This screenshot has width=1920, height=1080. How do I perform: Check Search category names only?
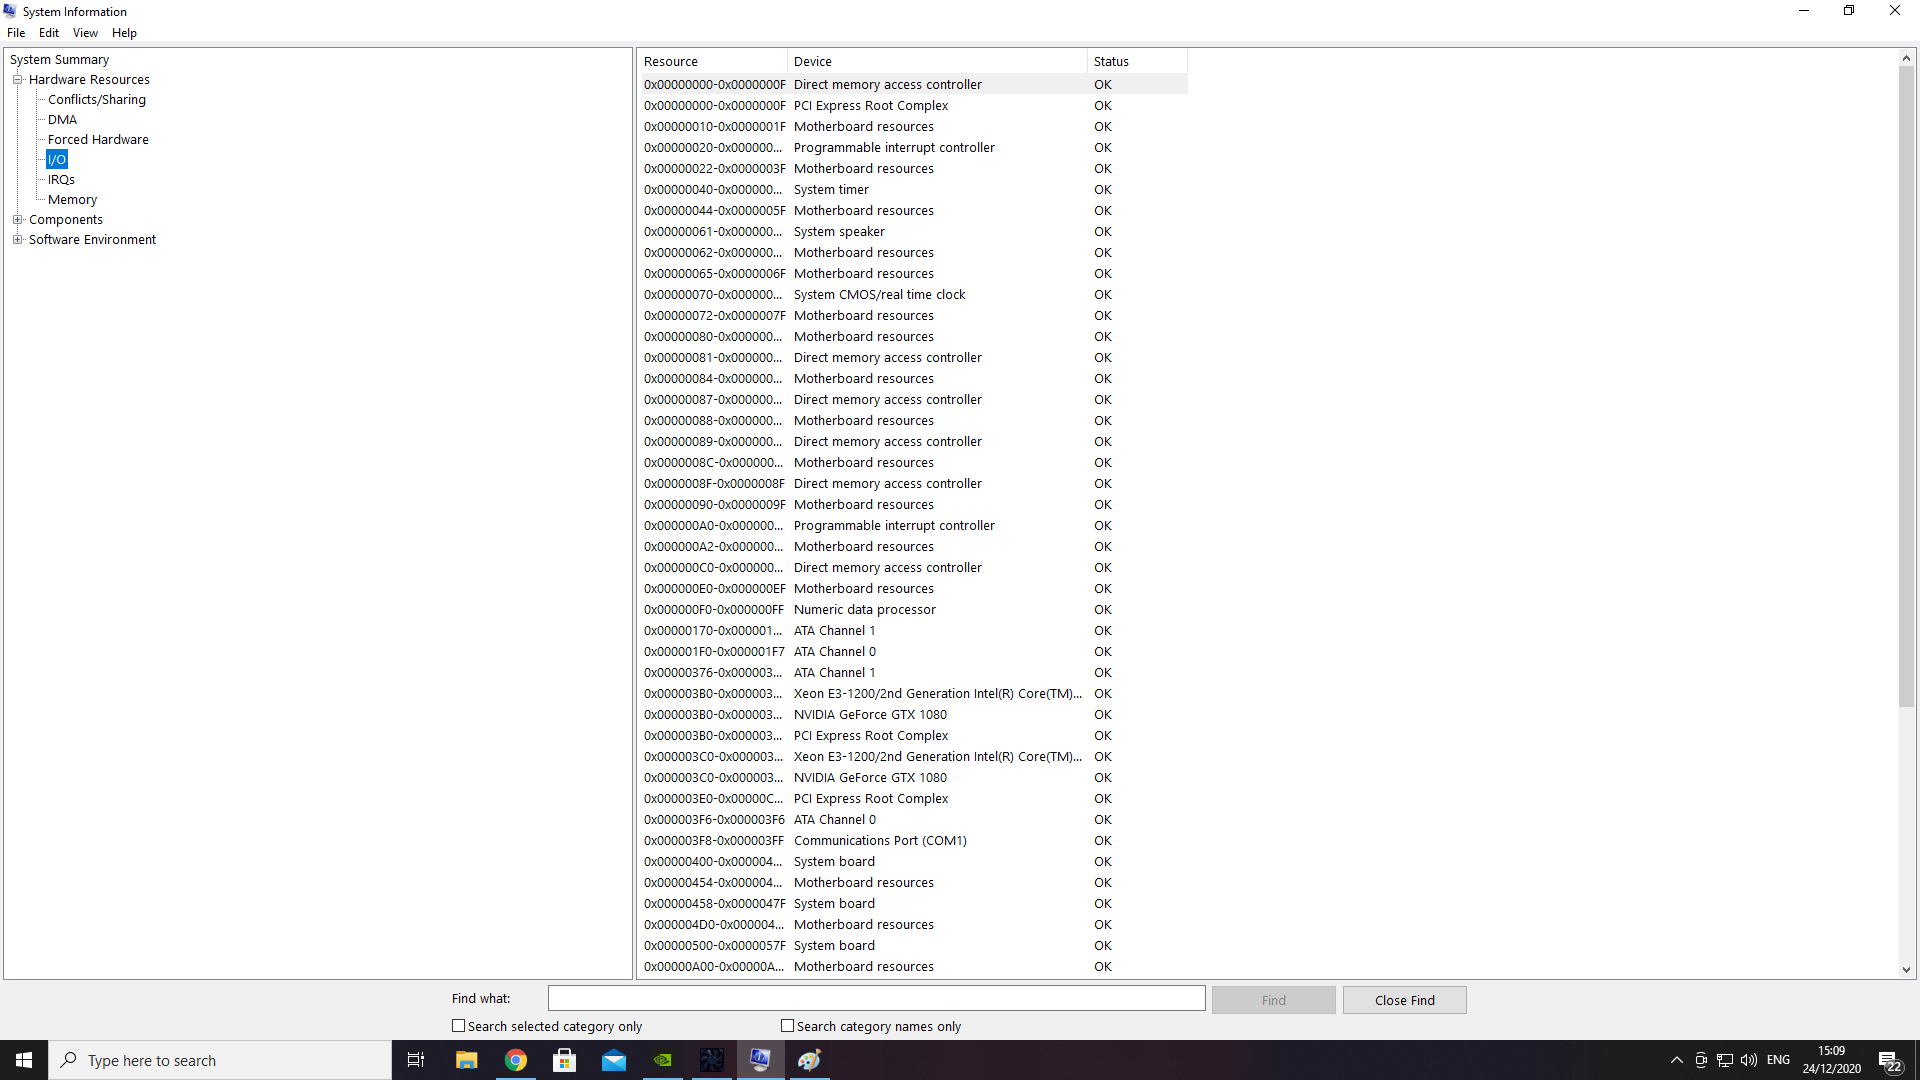coord(788,1026)
